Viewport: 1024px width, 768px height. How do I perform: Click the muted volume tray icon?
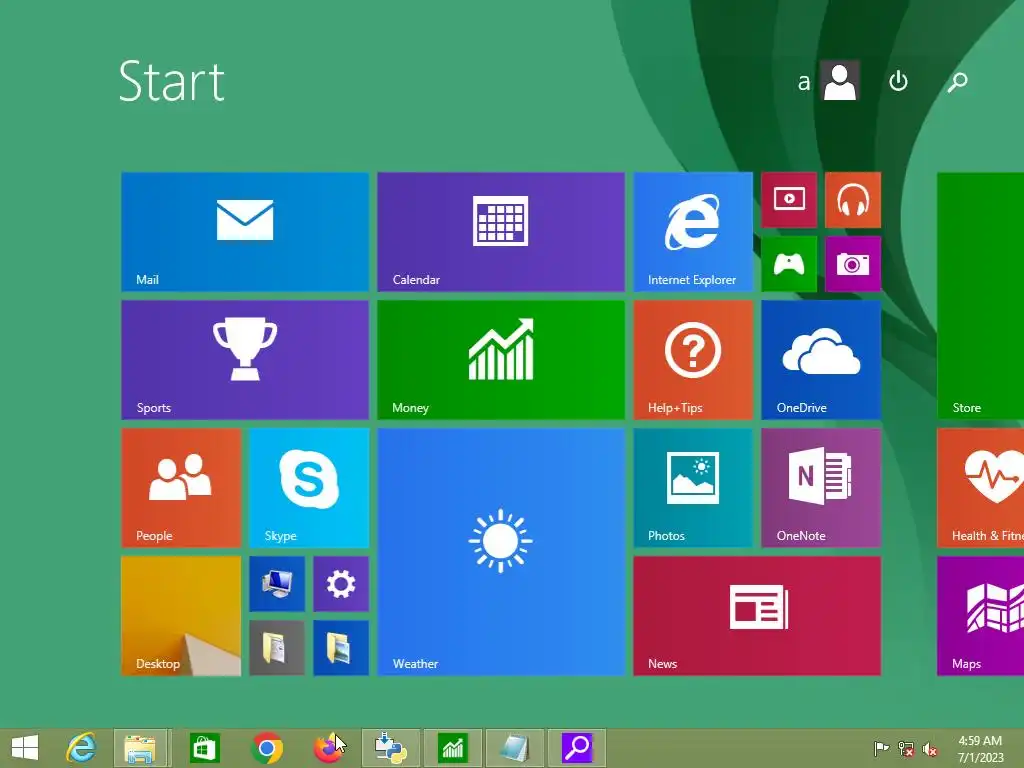[x=930, y=748]
